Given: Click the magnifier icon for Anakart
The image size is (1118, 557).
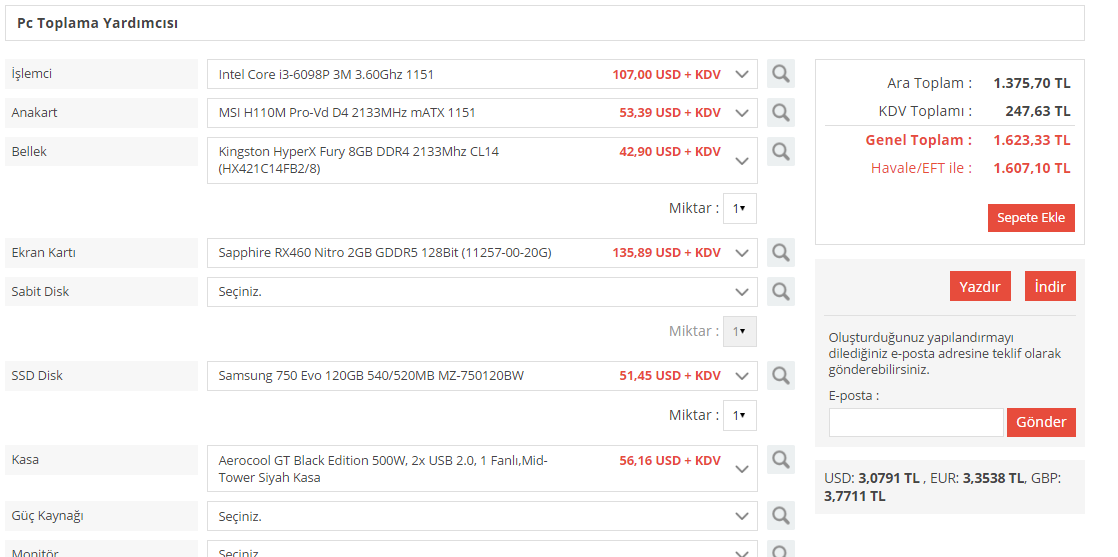Looking at the screenshot, I should coord(781,113).
